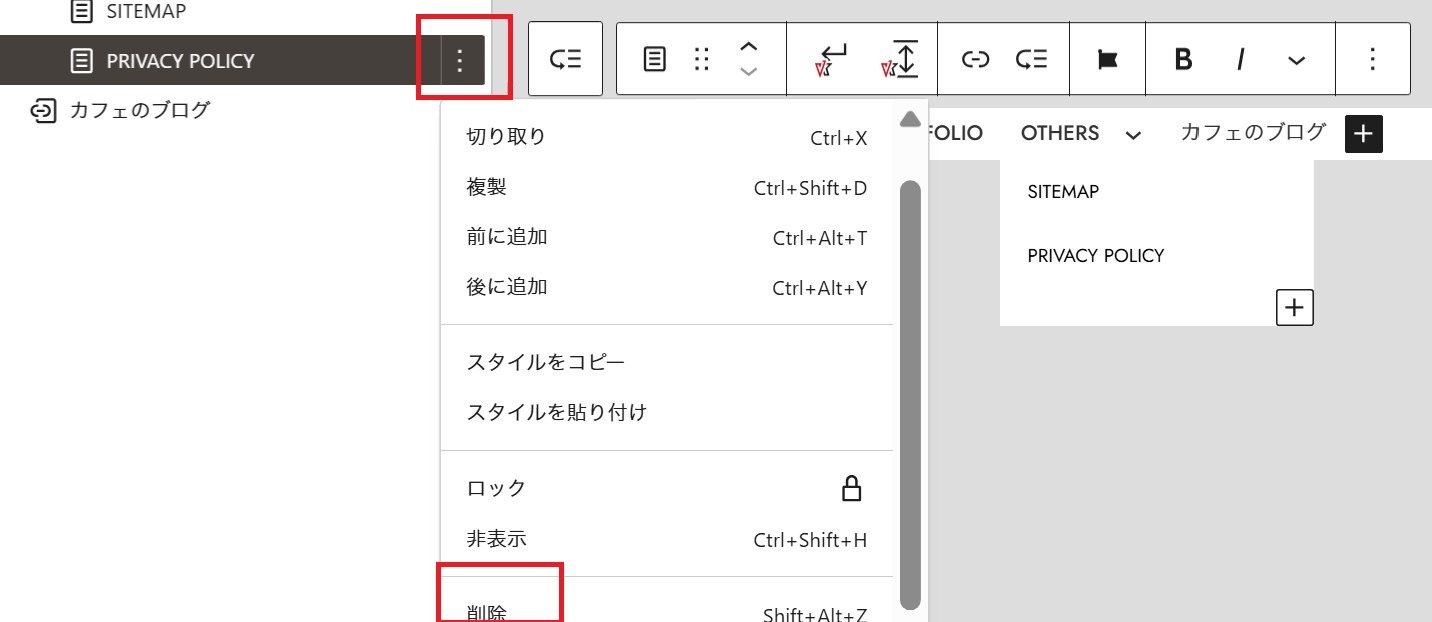Choose 切り取り from the context menu
This screenshot has height=622, width=1432.
(x=667, y=137)
